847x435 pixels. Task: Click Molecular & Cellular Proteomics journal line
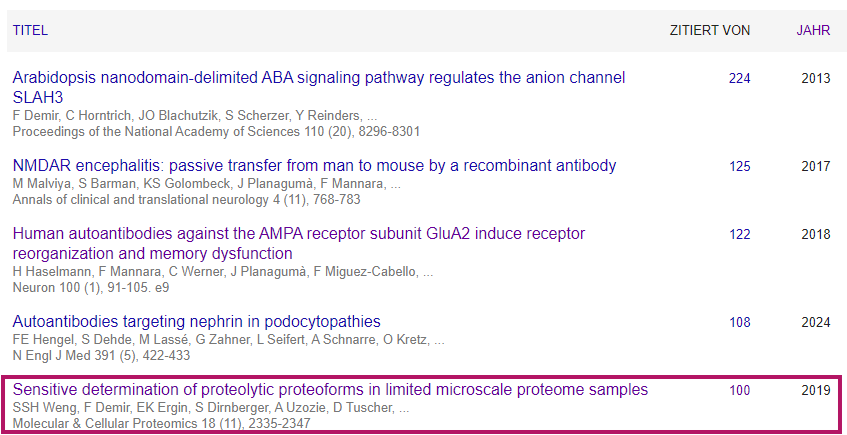(x=162, y=424)
